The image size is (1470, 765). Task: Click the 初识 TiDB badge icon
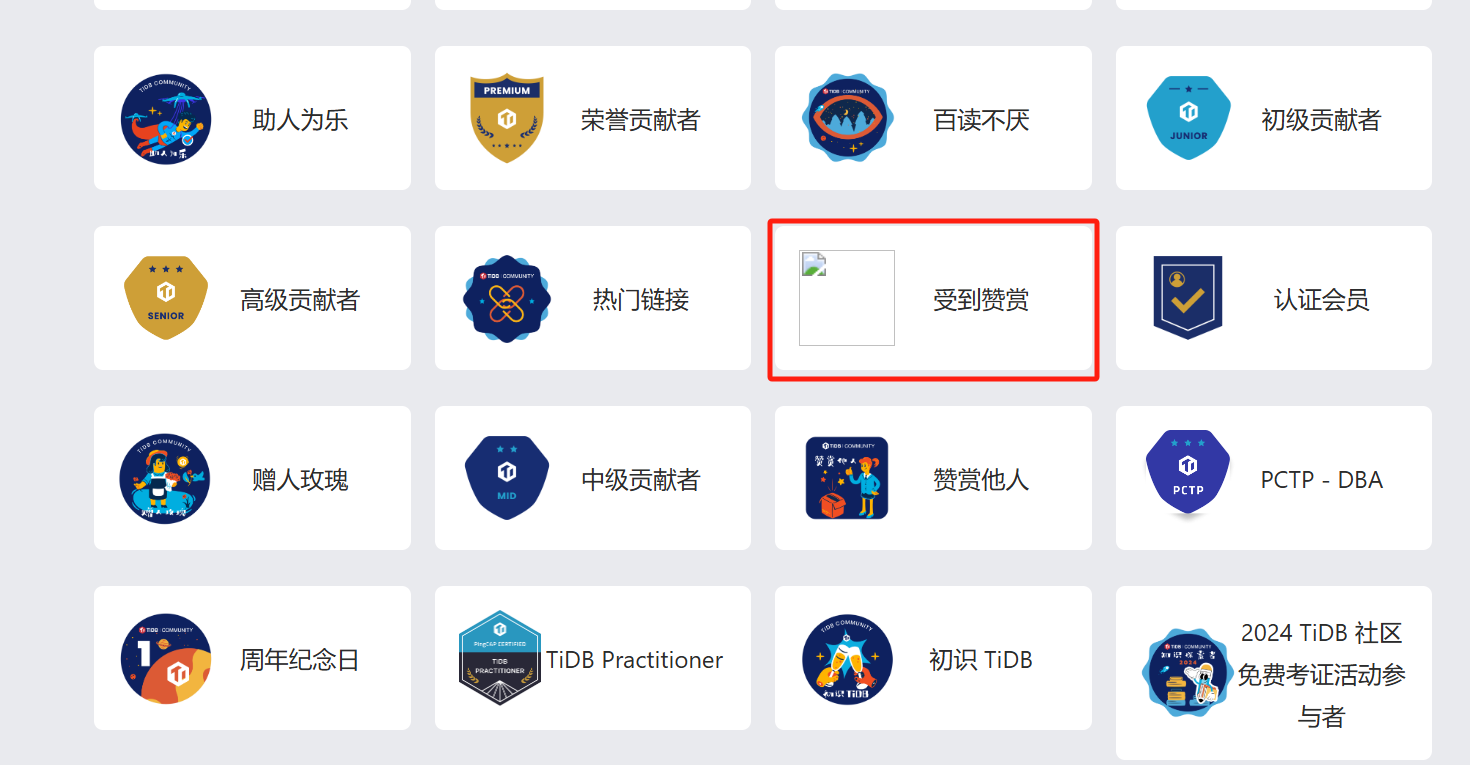[847, 658]
